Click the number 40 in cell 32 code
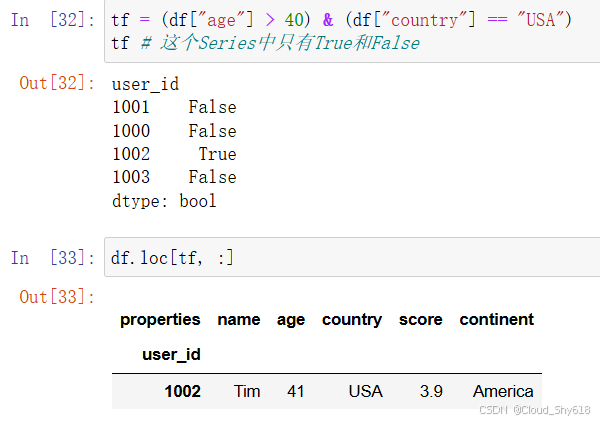 tap(294, 20)
